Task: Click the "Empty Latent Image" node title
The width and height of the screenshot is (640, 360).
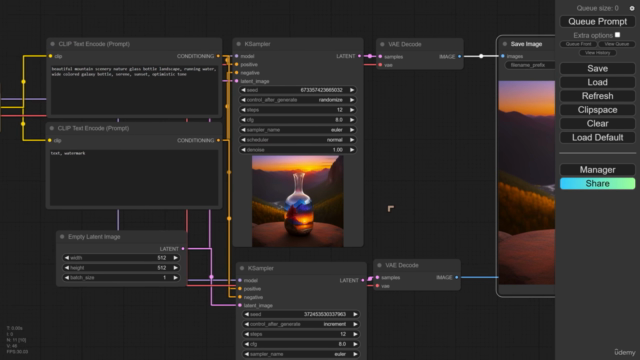Action: 94,237
